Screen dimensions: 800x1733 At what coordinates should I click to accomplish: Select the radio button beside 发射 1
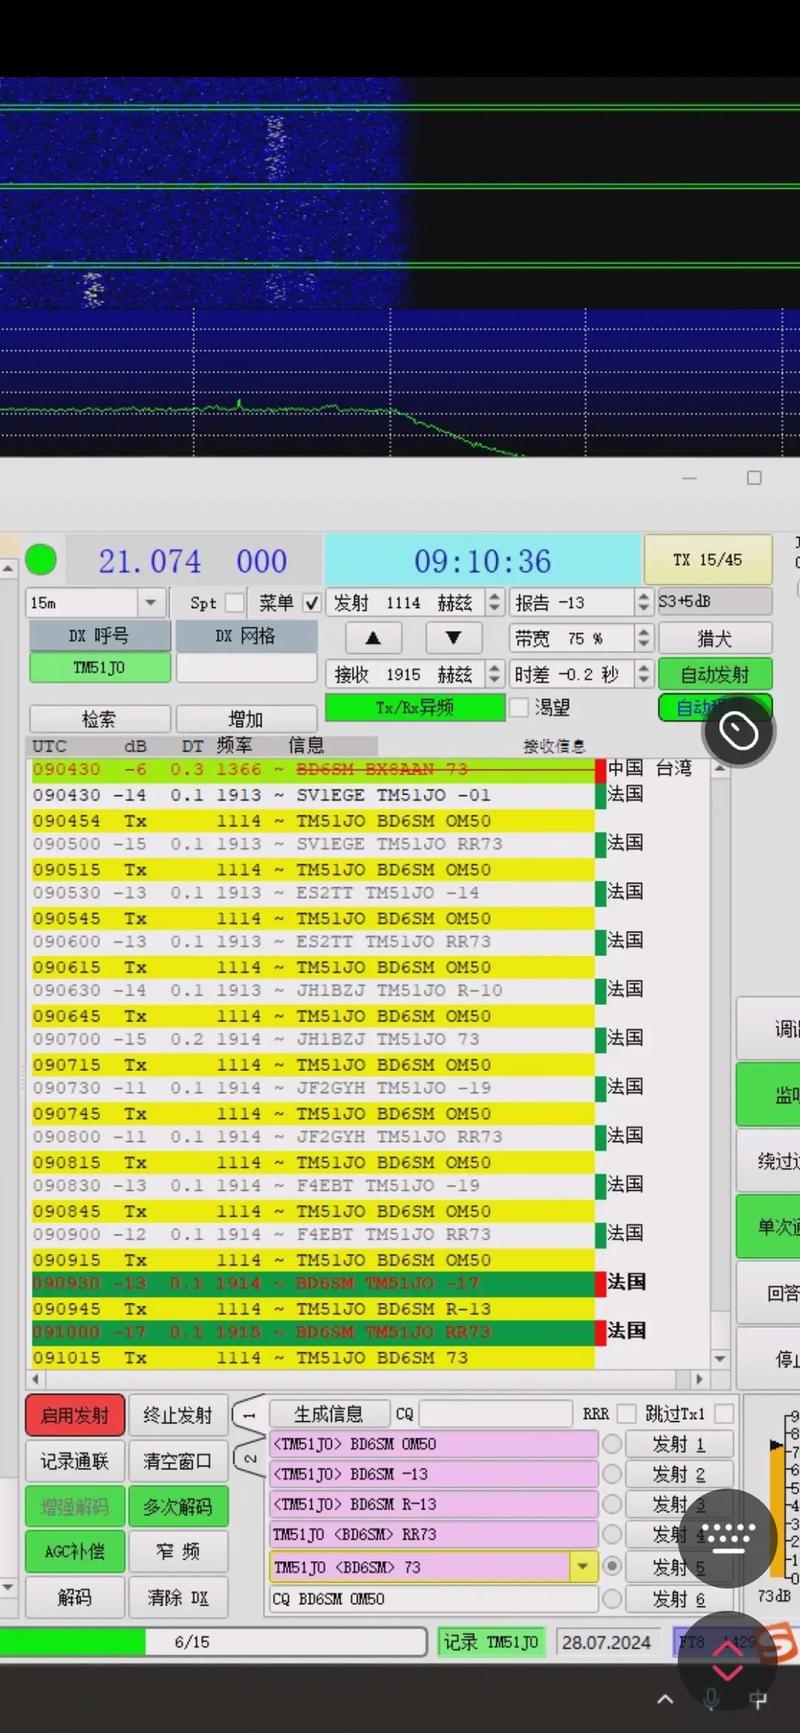click(x=612, y=1444)
